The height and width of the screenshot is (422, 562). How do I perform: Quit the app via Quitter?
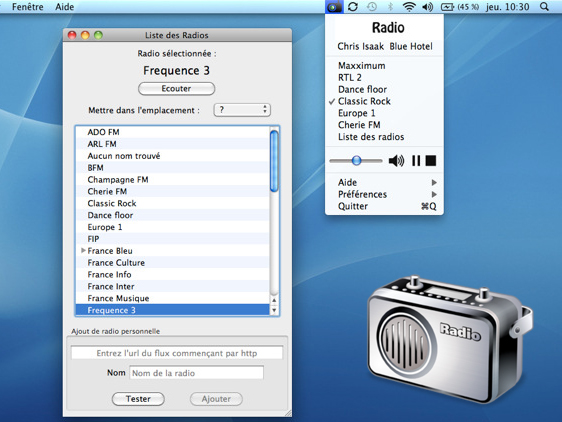(384, 206)
